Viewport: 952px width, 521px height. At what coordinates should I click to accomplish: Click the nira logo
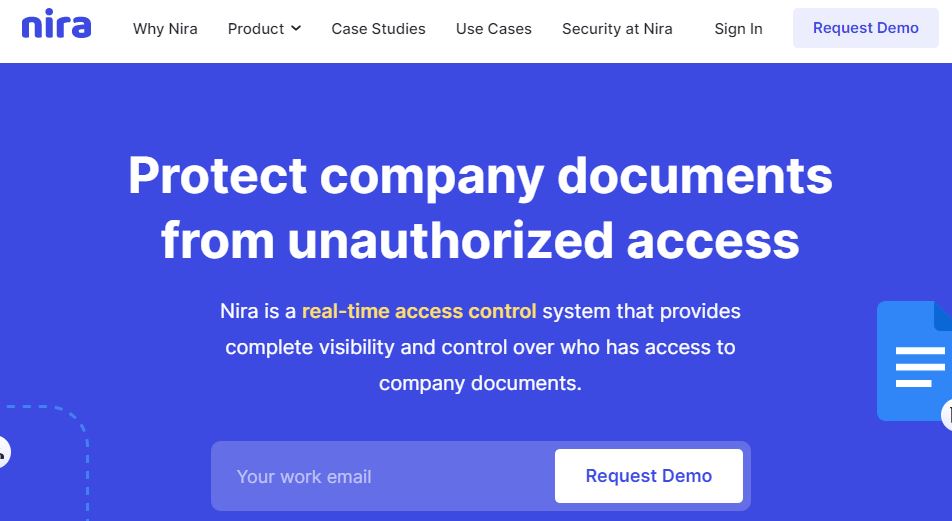[56, 24]
